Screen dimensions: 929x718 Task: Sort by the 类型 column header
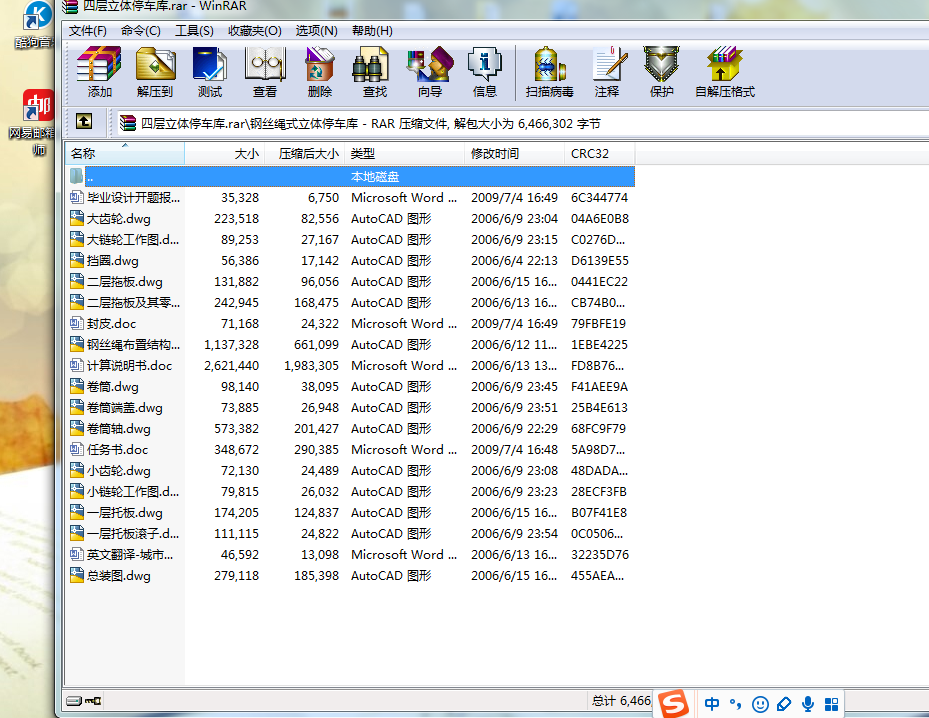[x=405, y=153]
